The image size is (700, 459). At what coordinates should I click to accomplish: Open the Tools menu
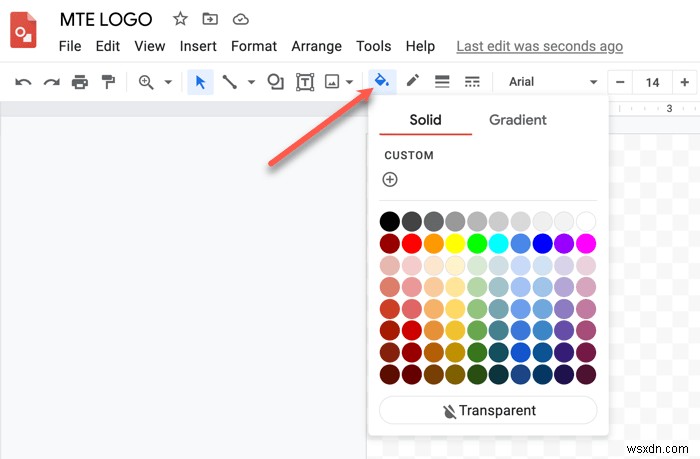[374, 46]
